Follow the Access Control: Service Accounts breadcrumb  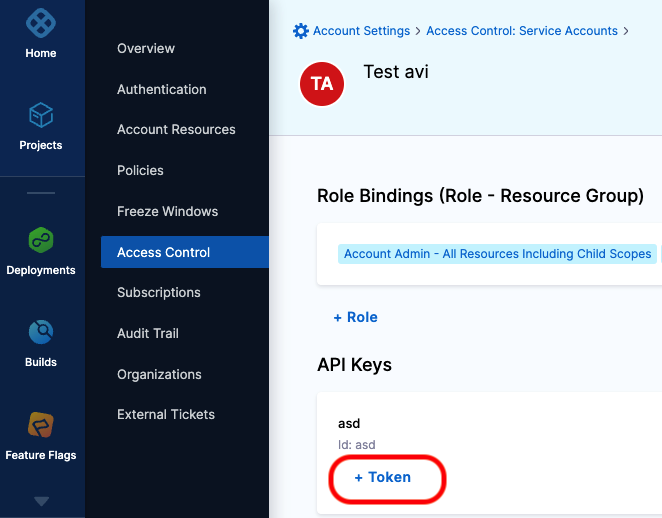[x=522, y=31]
